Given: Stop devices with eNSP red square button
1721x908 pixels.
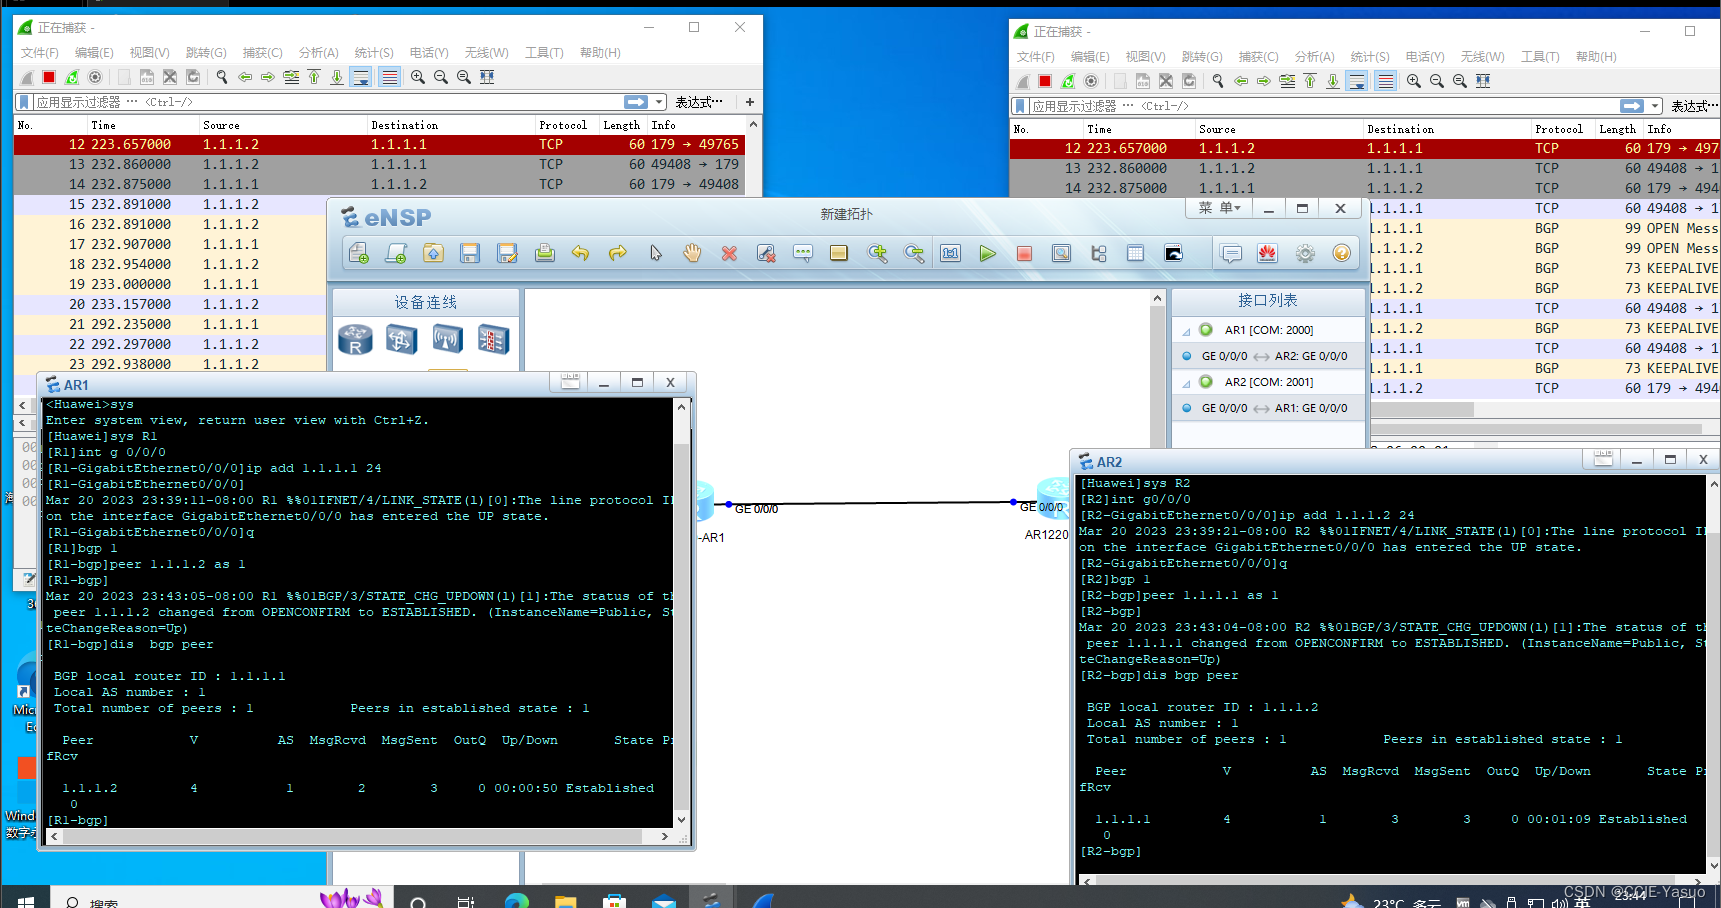Looking at the screenshot, I should pyautogui.click(x=1024, y=253).
